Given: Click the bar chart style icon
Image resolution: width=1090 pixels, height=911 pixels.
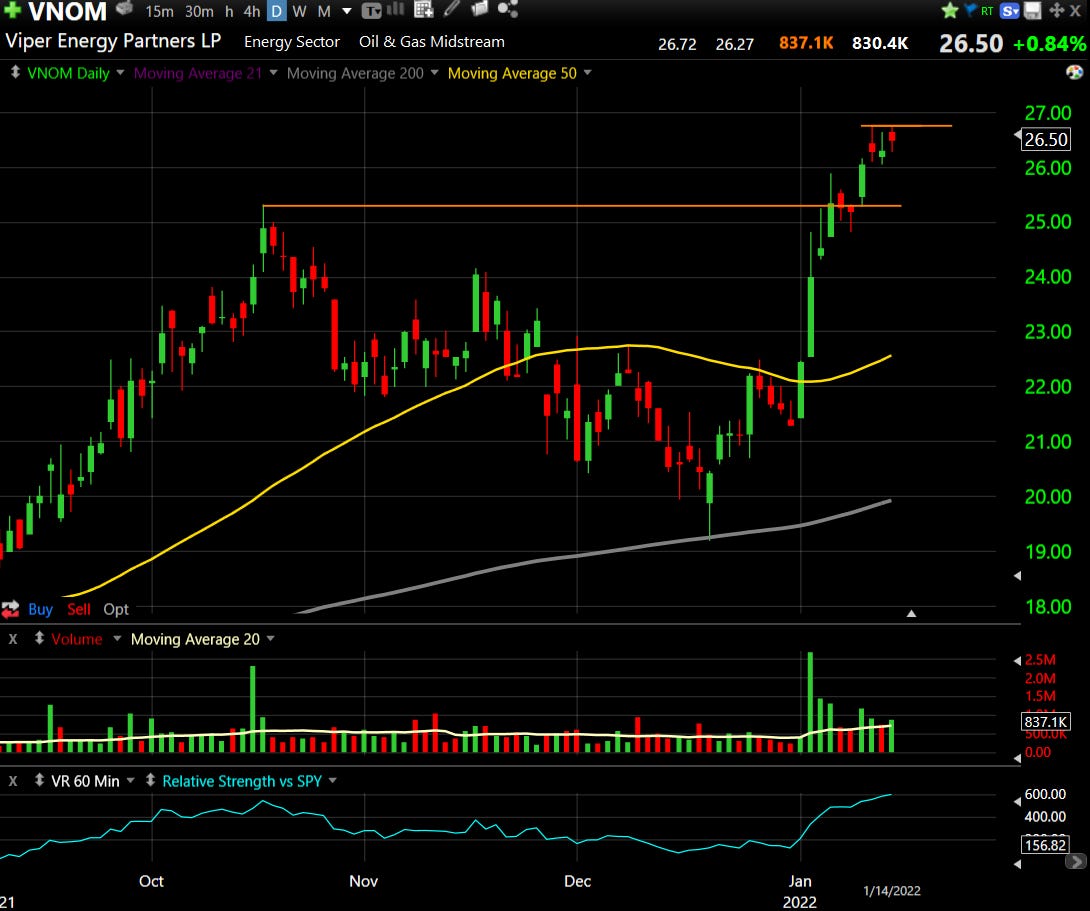Looking at the screenshot, I should coord(395,9).
